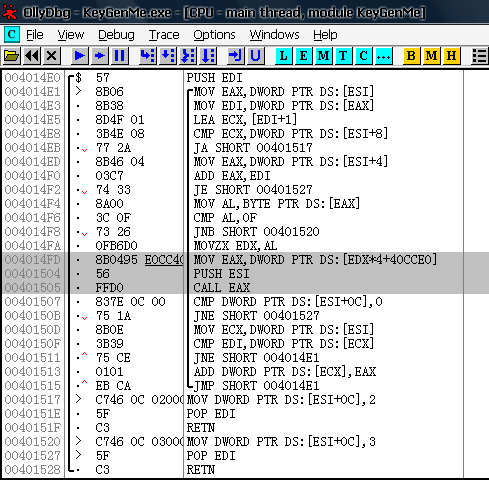Run thread with arrow icon
The height and width of the screenshot is (480, 489).
(100, 56)
